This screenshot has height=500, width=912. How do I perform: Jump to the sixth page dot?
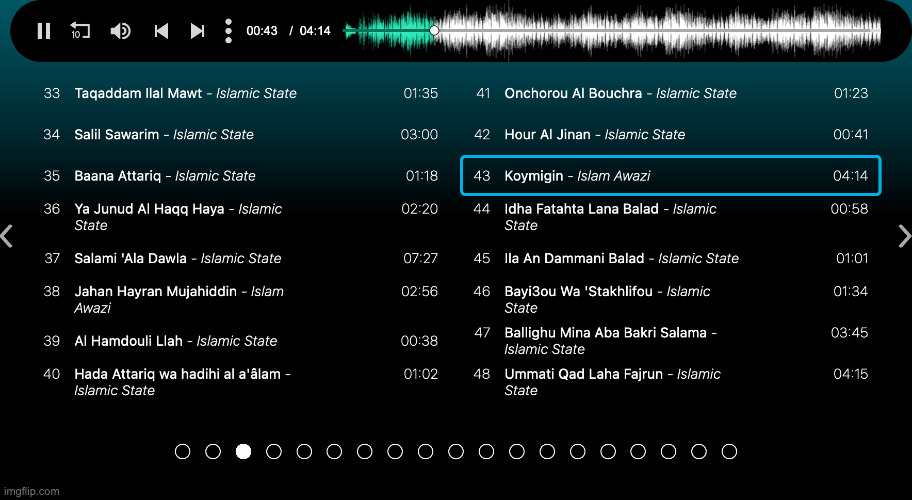pos(334,452)
